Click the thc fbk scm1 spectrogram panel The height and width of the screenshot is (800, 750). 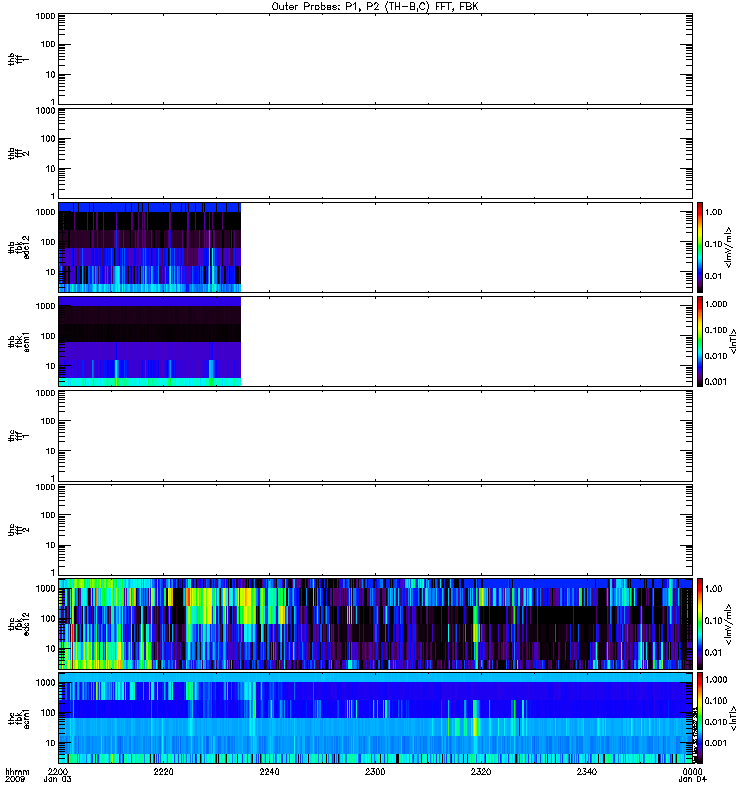click(x=375, y=718)
